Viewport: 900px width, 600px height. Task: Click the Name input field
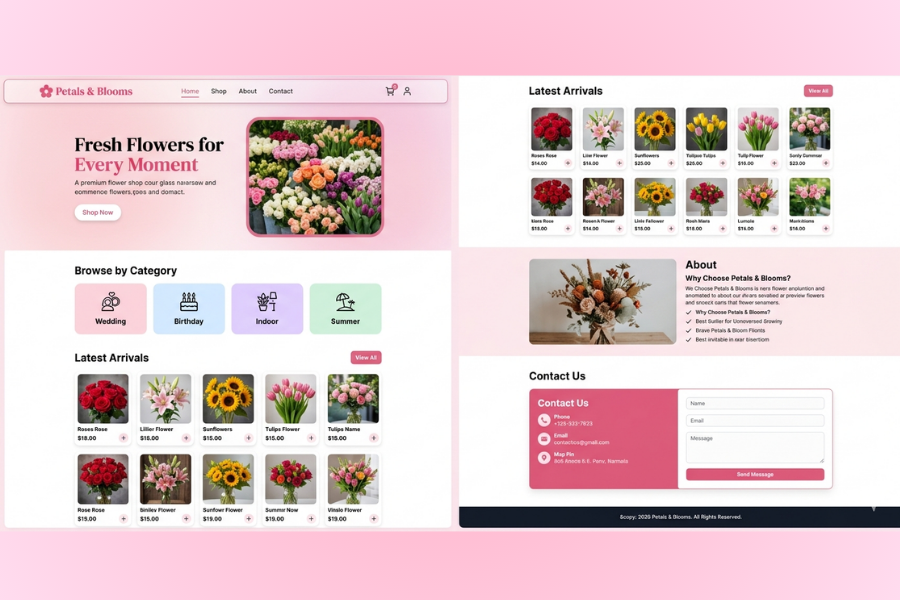[754, 401]
